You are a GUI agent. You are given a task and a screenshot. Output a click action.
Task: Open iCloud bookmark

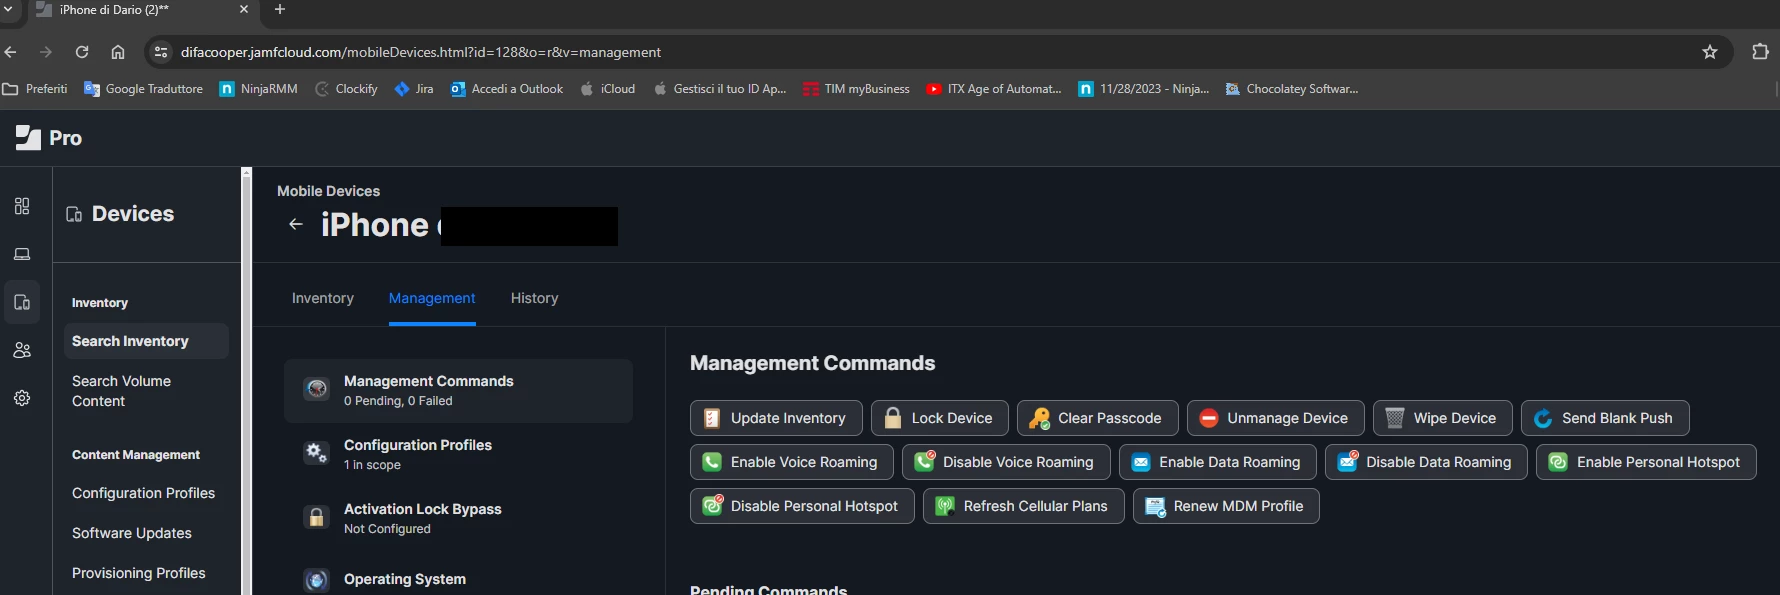(608, 89)
